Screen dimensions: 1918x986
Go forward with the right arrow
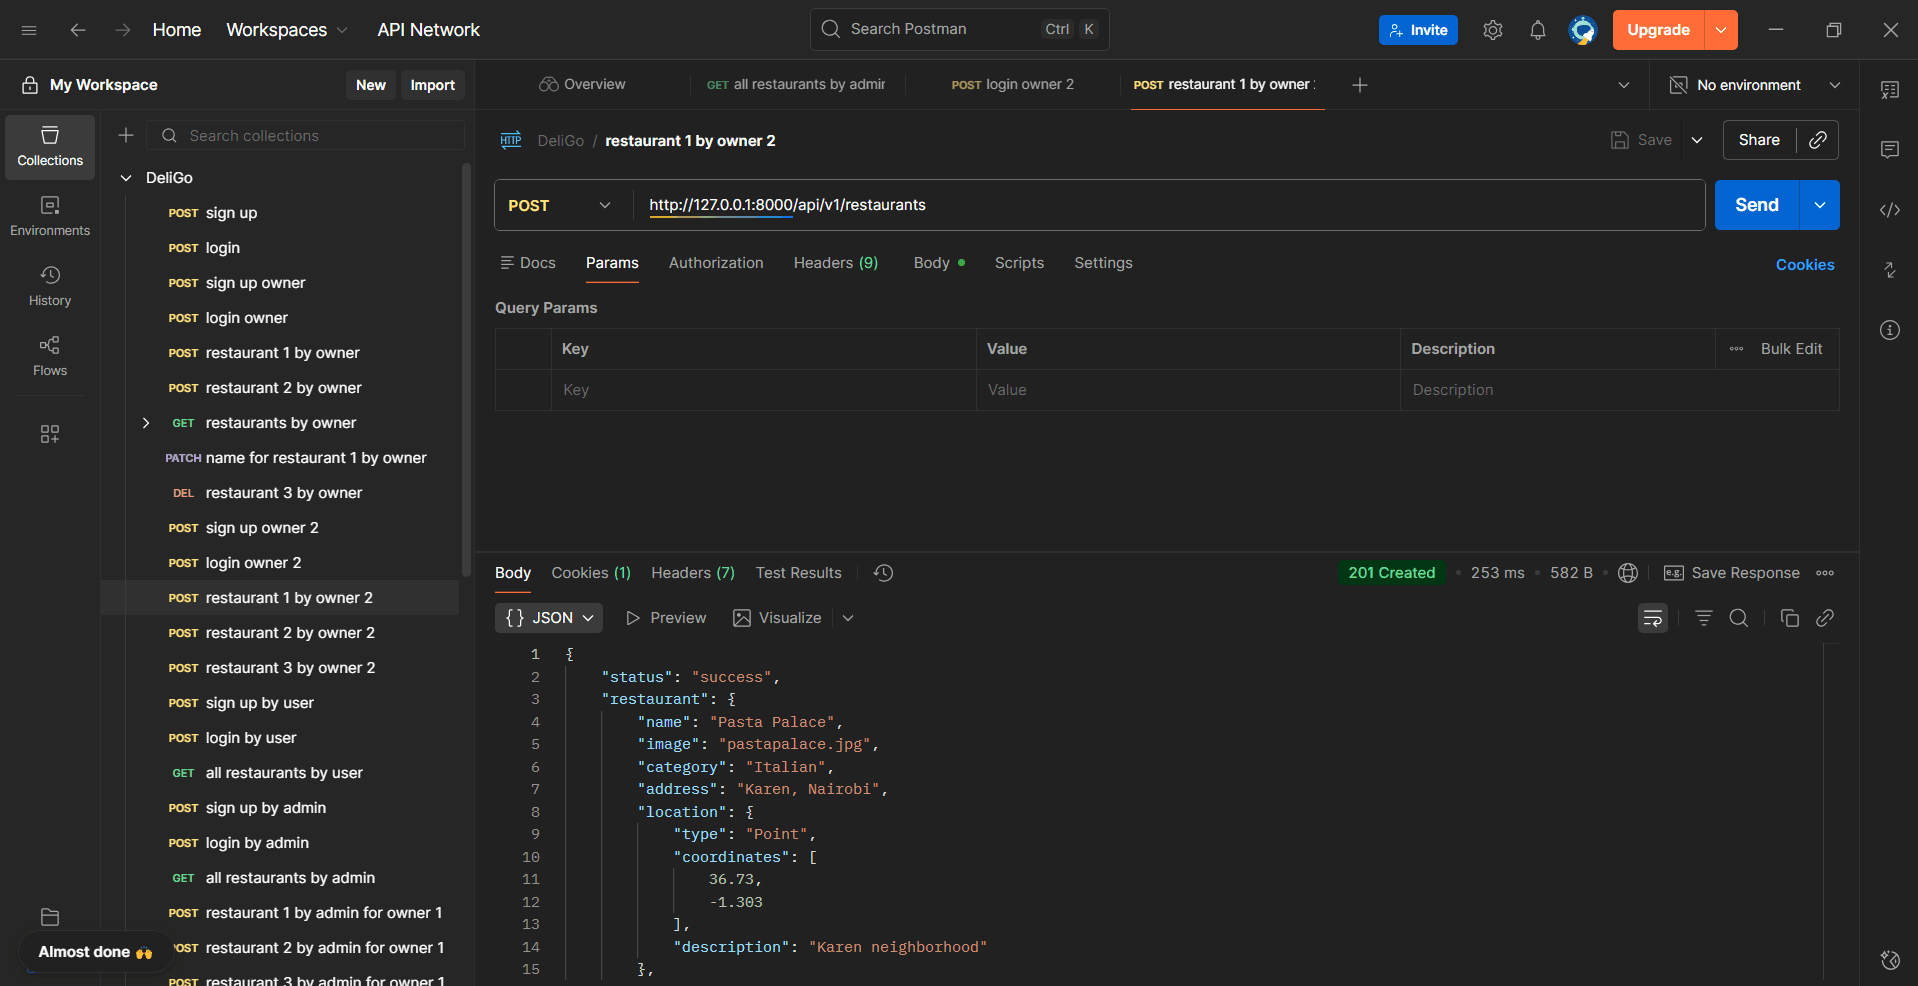[123, 30]
